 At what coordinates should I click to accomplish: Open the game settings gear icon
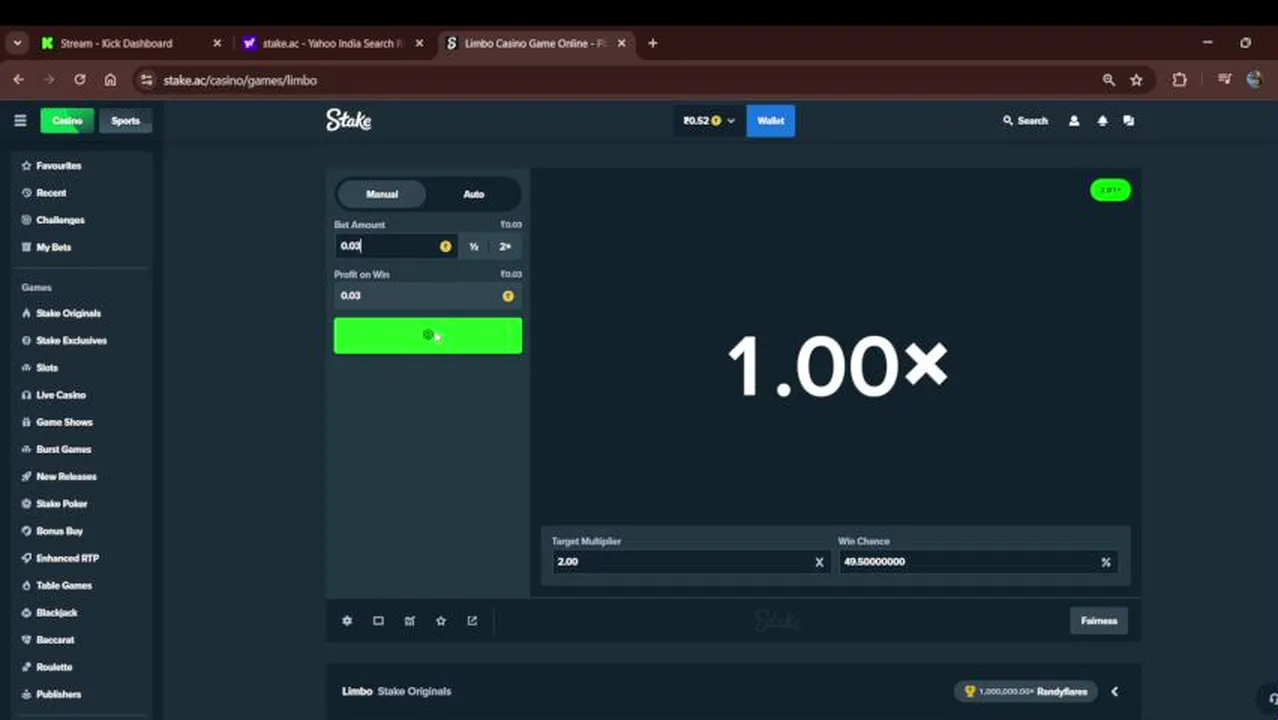click(347, 621)
